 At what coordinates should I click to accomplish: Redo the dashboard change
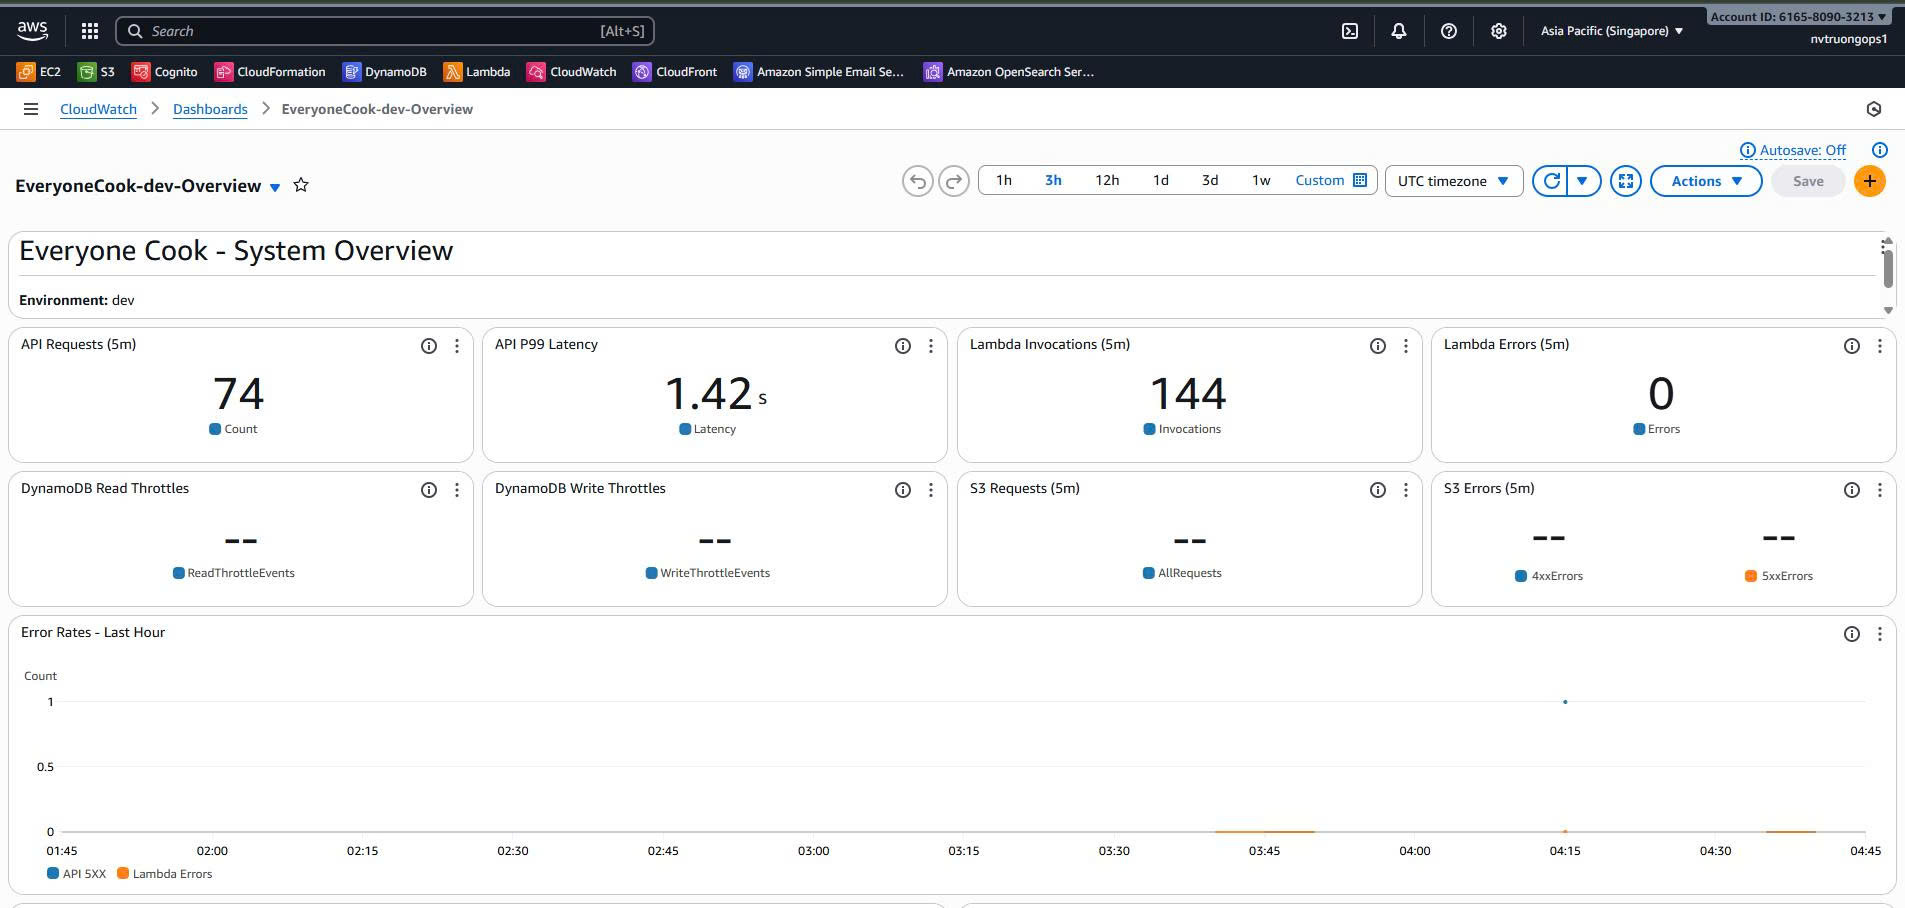coord(954,181)
